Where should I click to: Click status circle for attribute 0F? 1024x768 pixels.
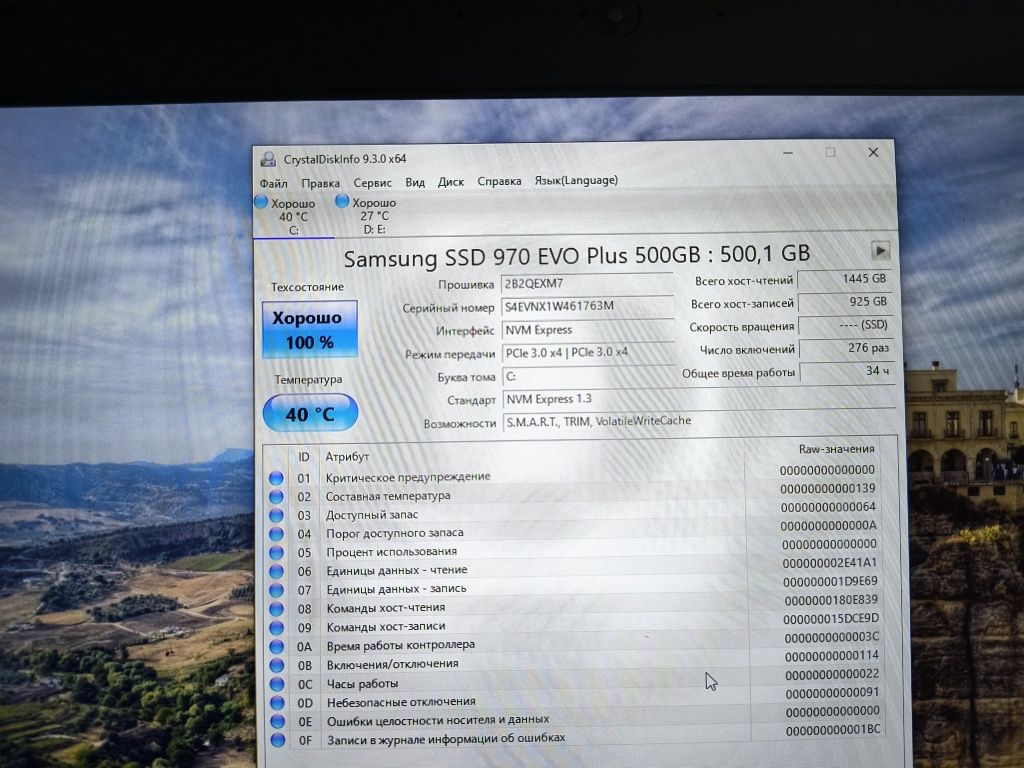[x=278, y=740]
